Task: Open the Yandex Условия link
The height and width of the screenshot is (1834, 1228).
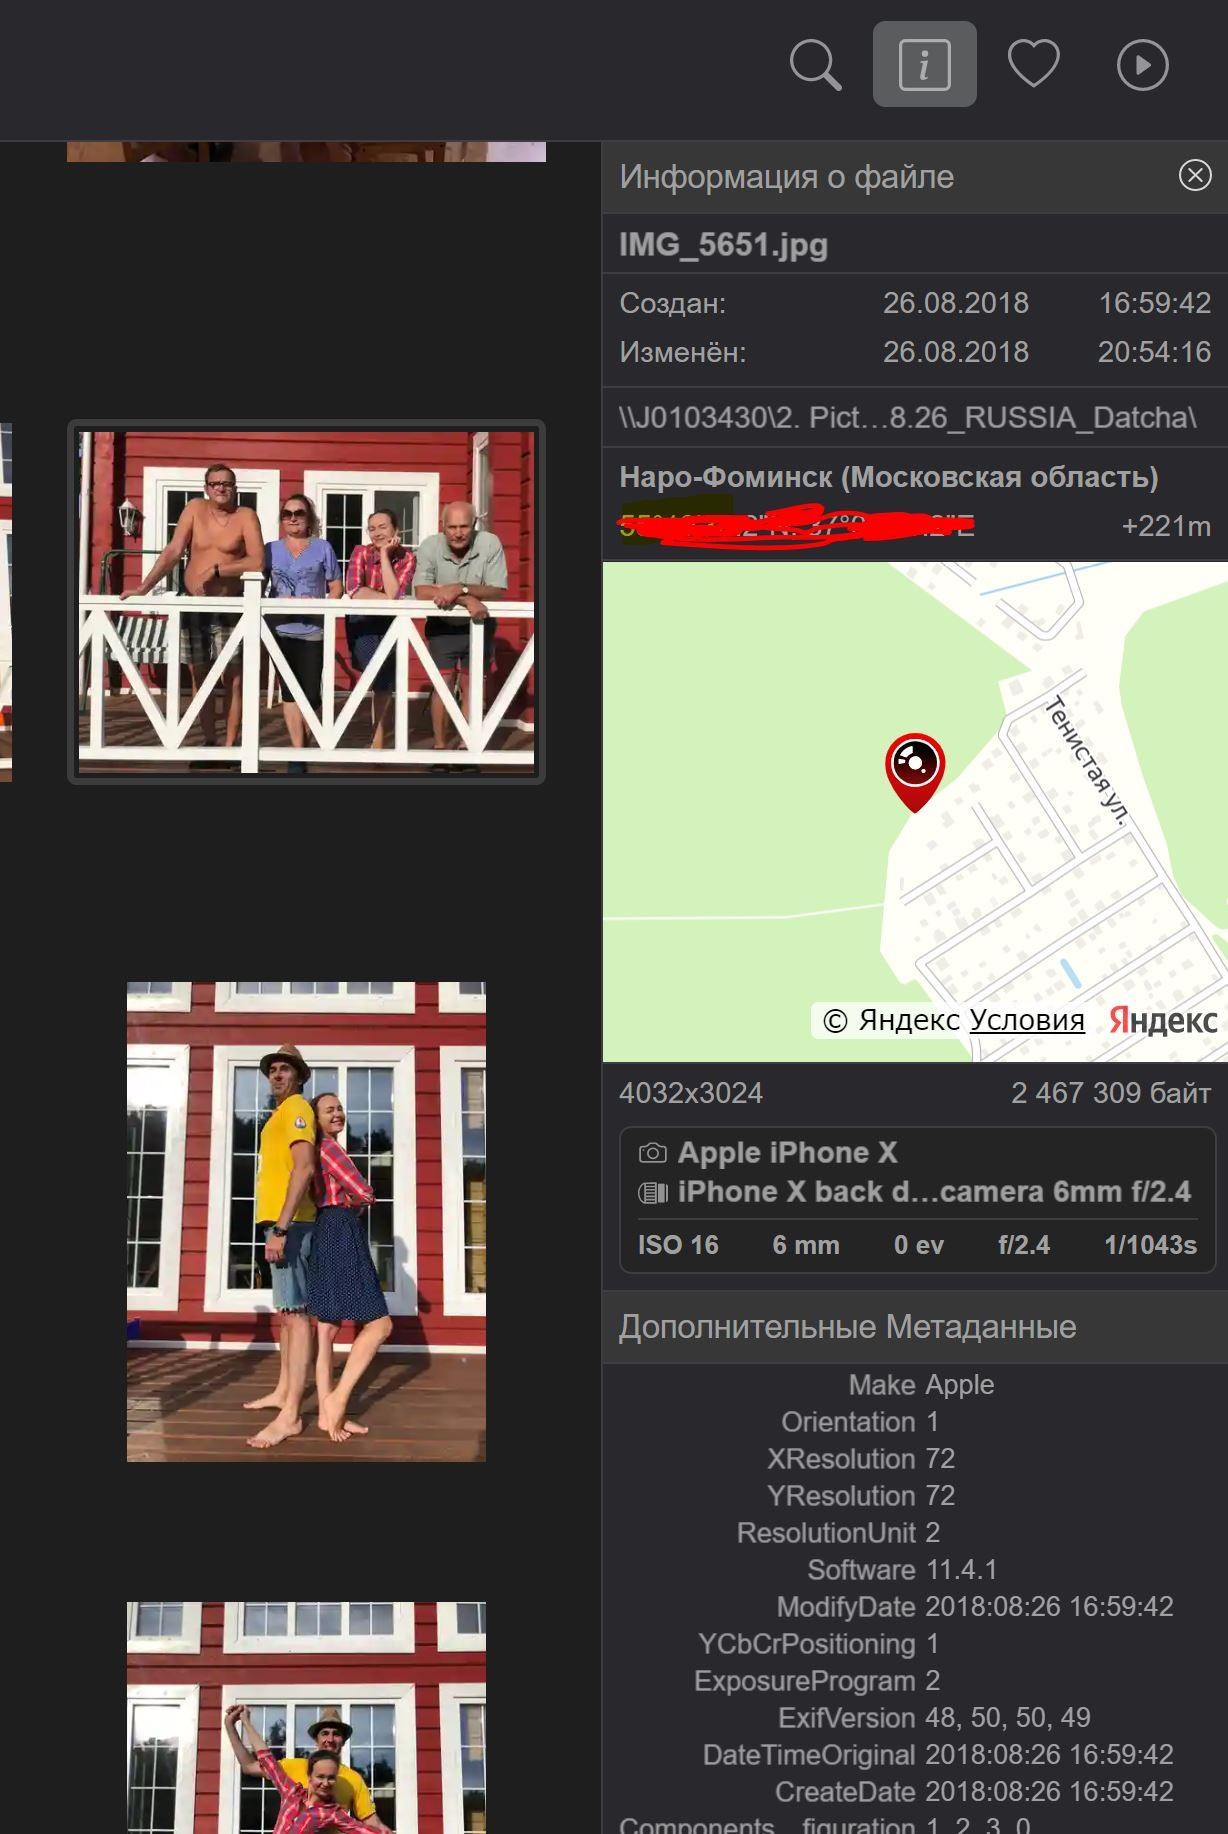Action: click(1027, 1020)
